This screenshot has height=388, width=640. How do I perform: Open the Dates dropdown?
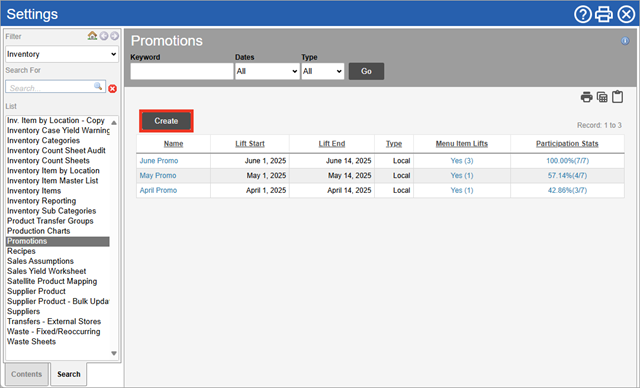tap(267, 71)
